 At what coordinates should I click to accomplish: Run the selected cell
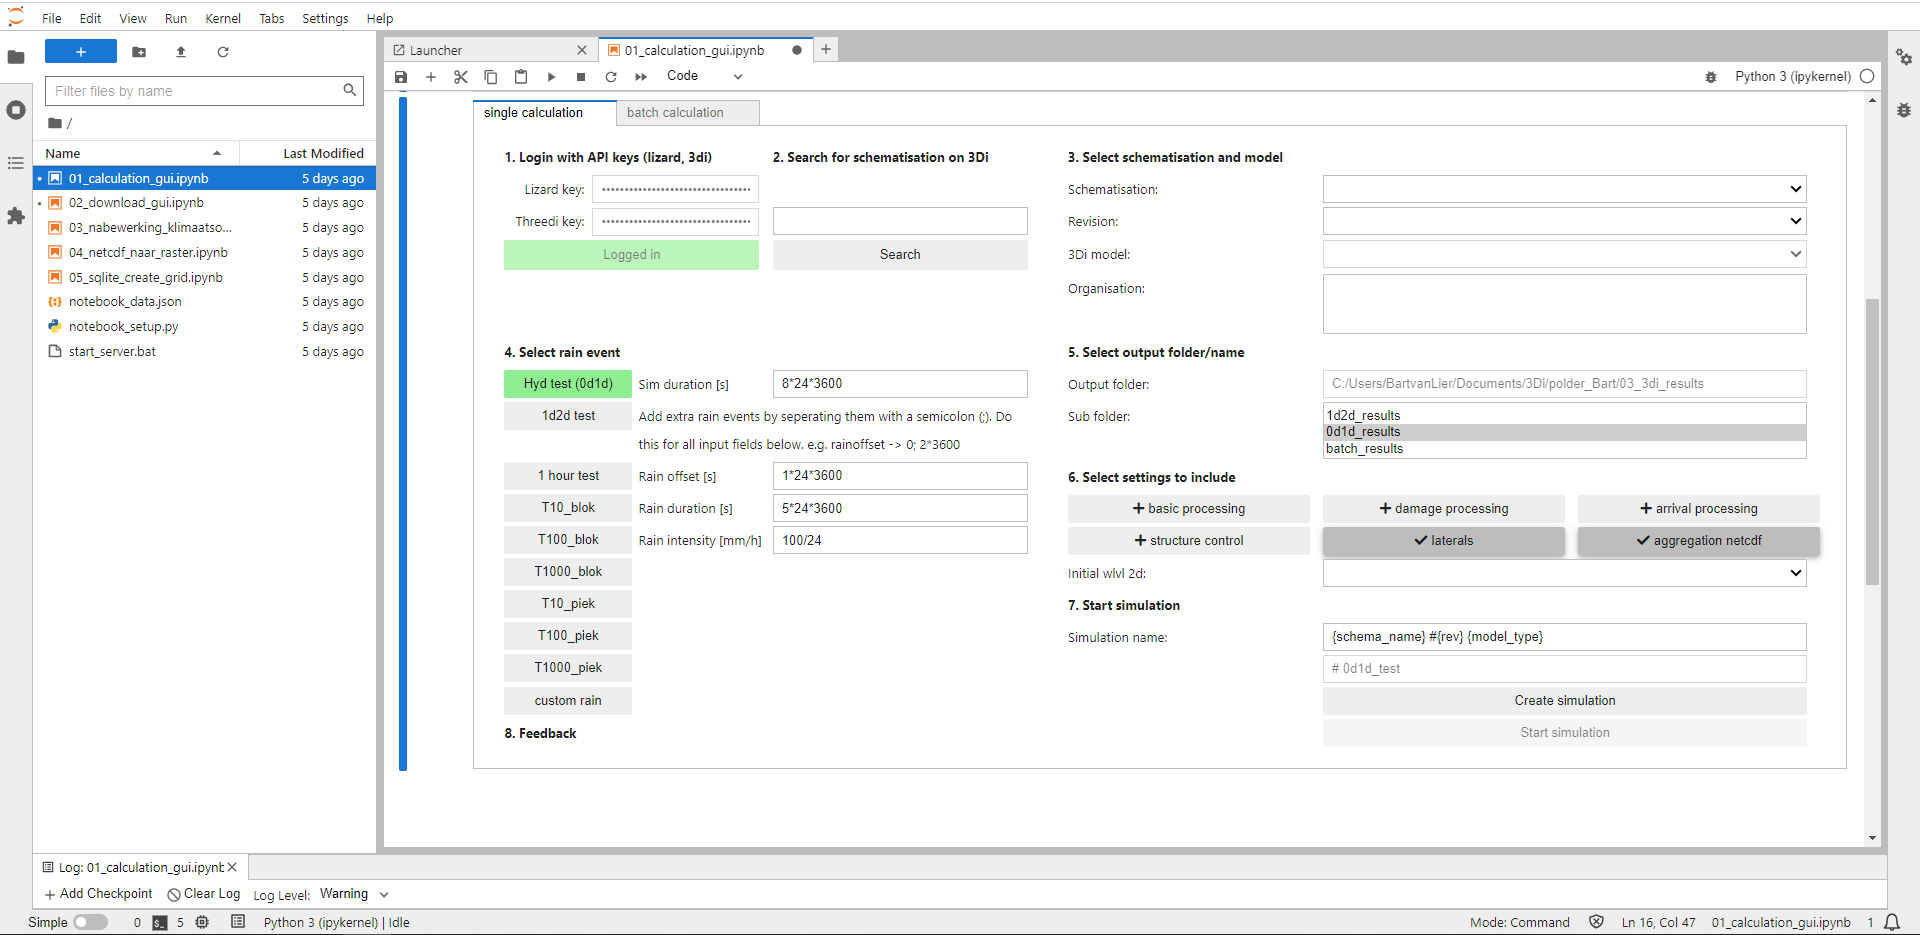point(551,77)
